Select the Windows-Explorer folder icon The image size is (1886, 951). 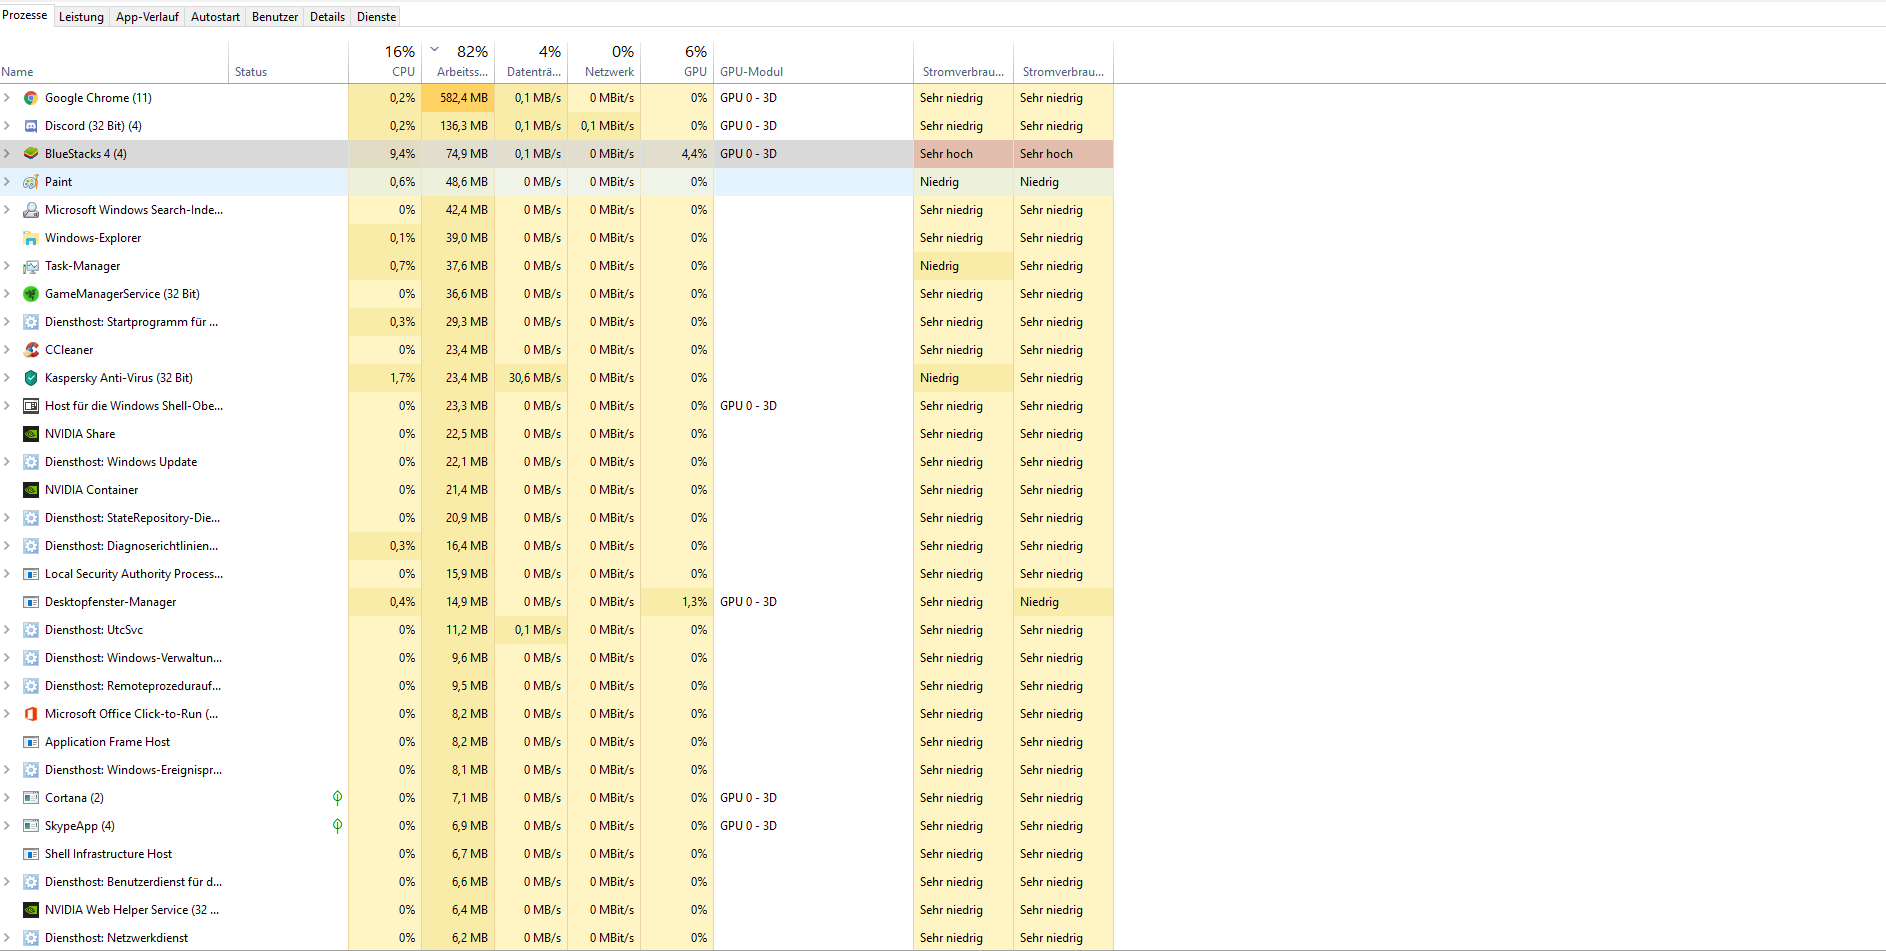click(31, 238)
